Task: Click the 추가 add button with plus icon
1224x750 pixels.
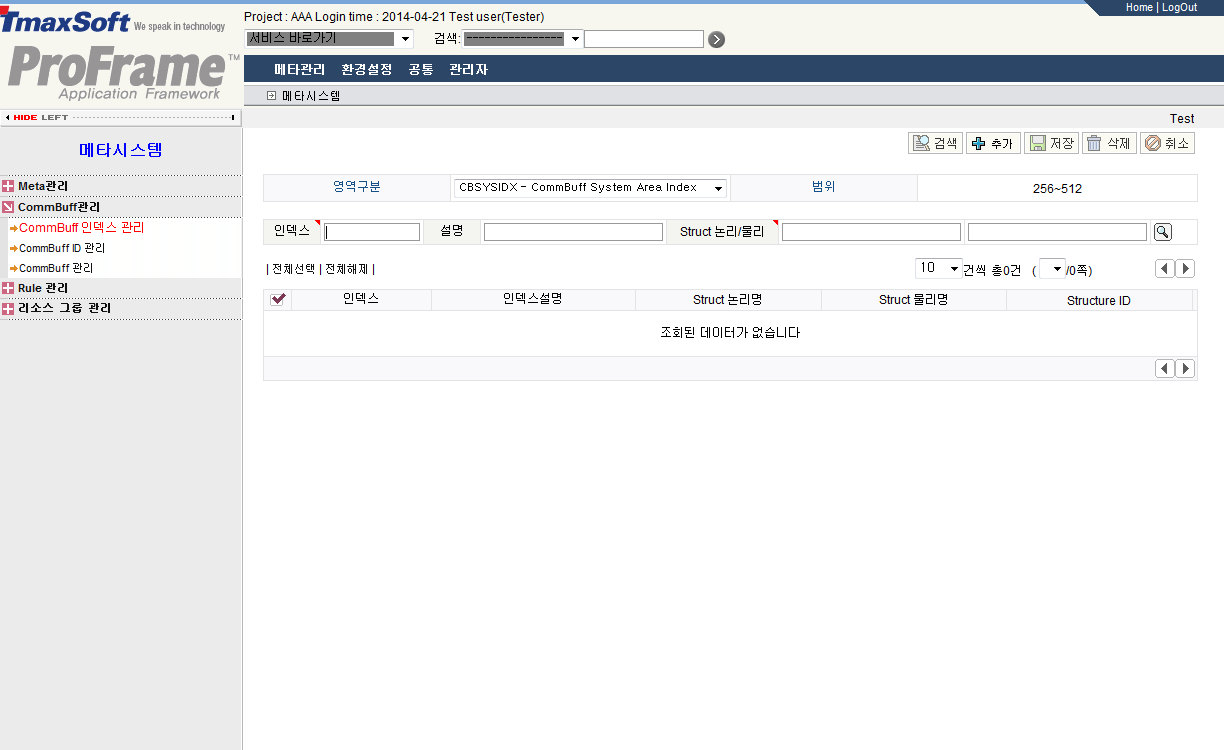Action: pos(992,144)
